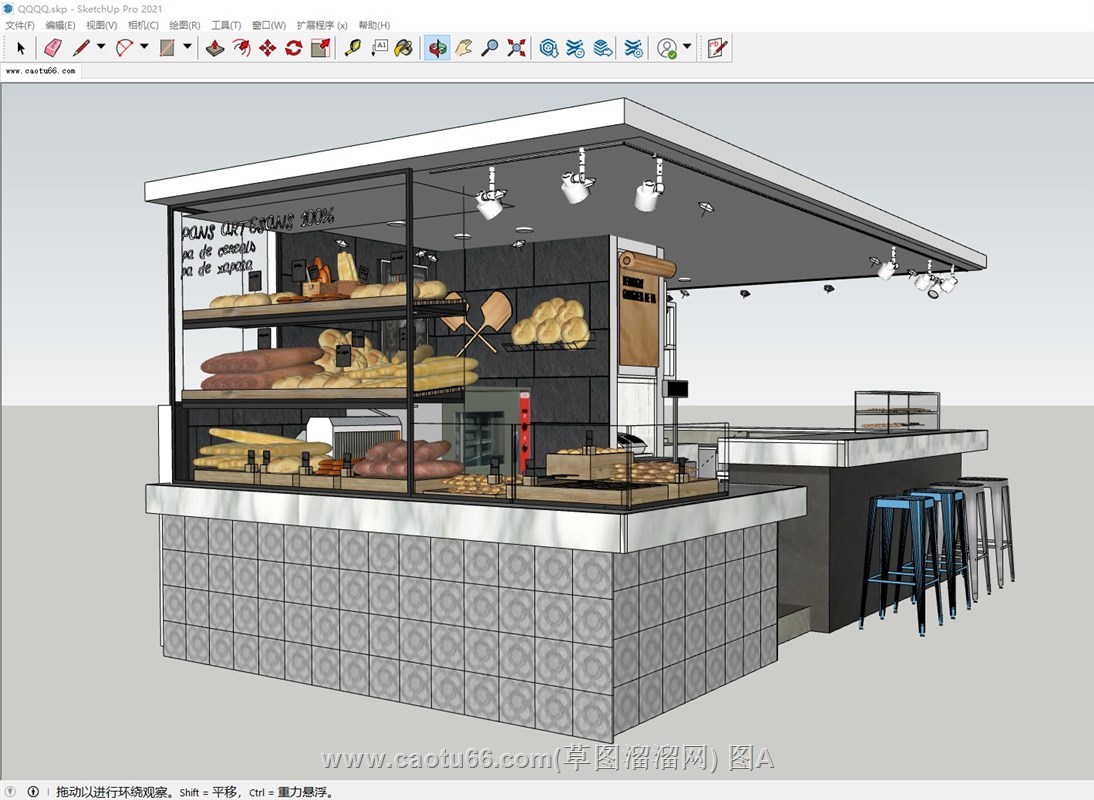Select the Zoom magnifier tool
Image resolution: width=1094 pixels, height=800 pixels.
[x=489, y=47]
